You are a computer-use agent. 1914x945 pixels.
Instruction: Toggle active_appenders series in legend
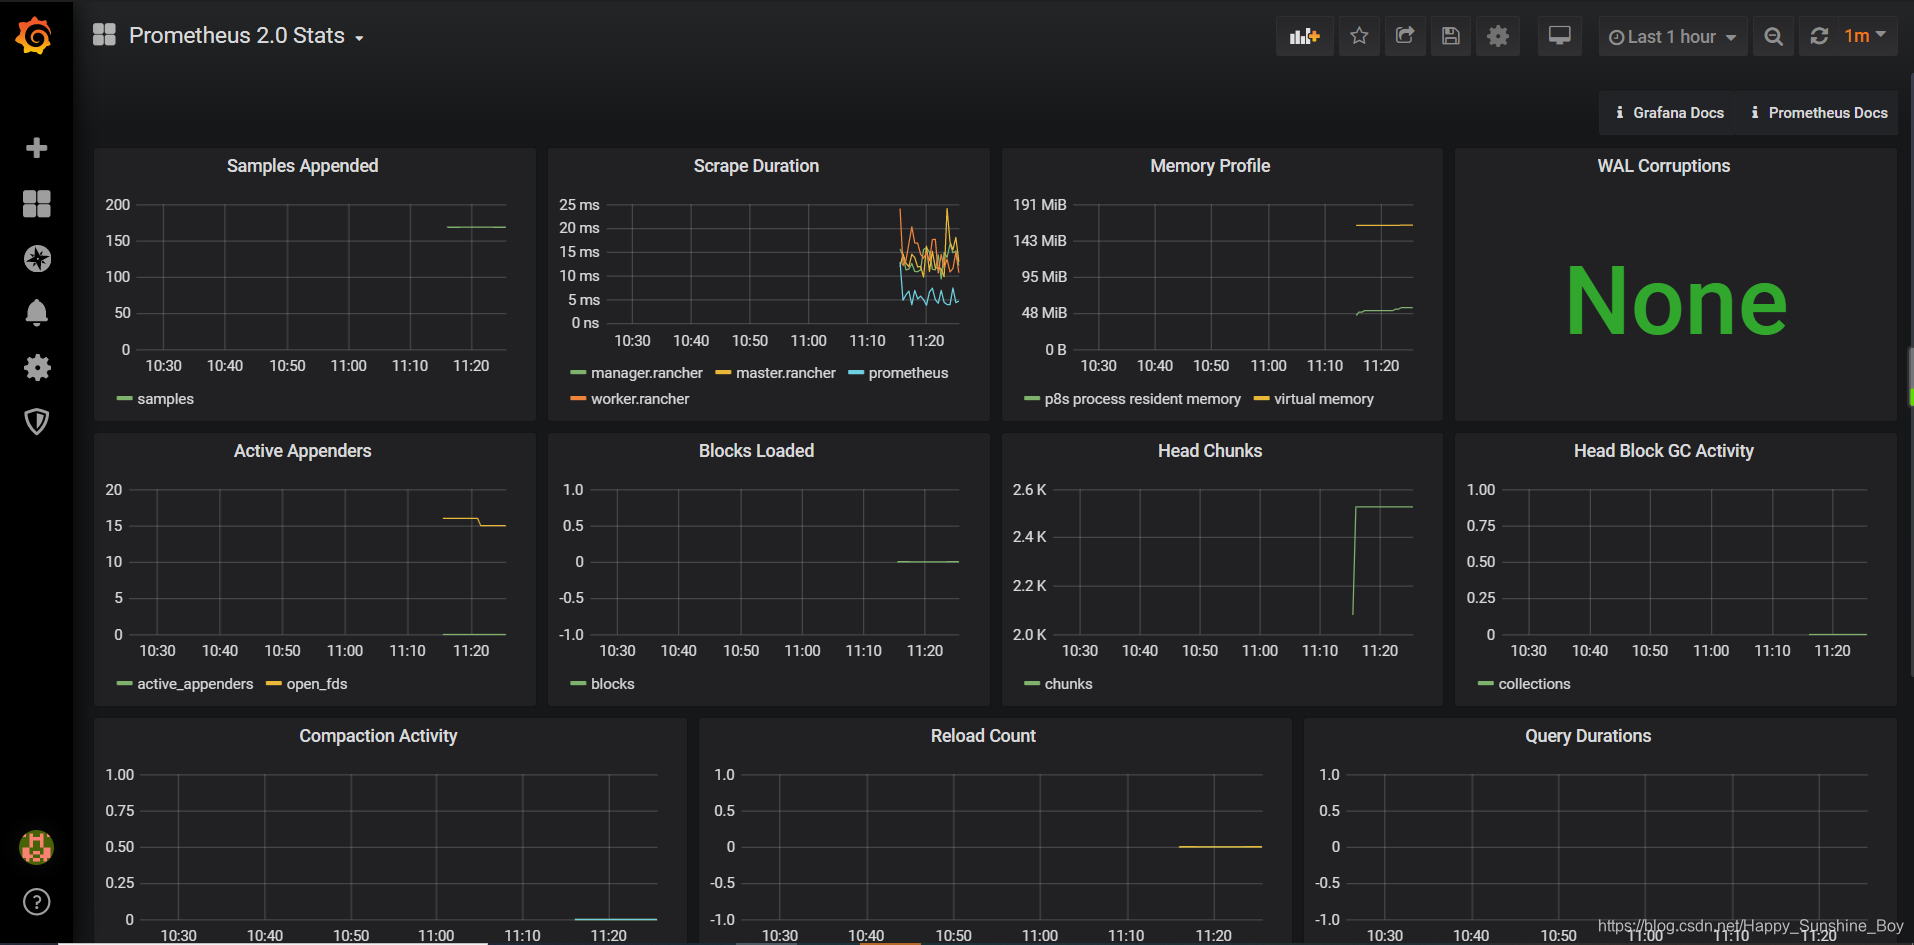point(194,684)
